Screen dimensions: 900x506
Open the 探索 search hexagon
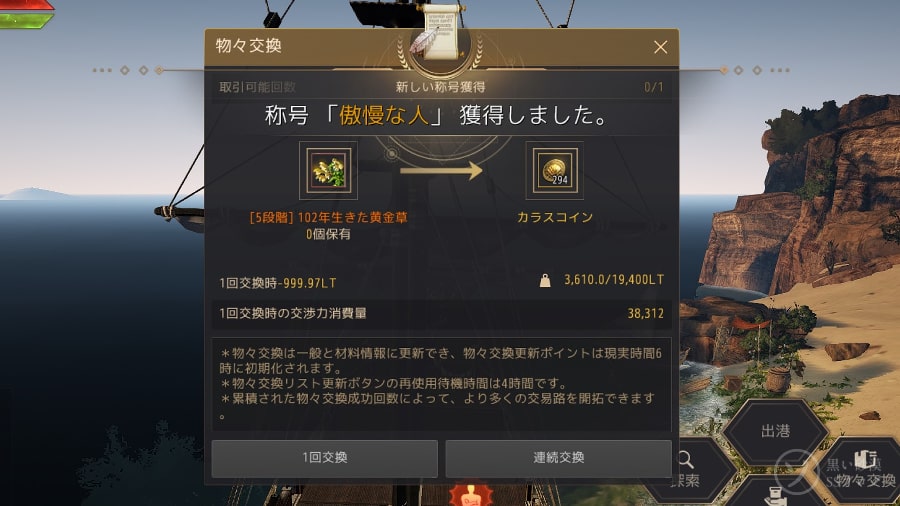point(689,470)
